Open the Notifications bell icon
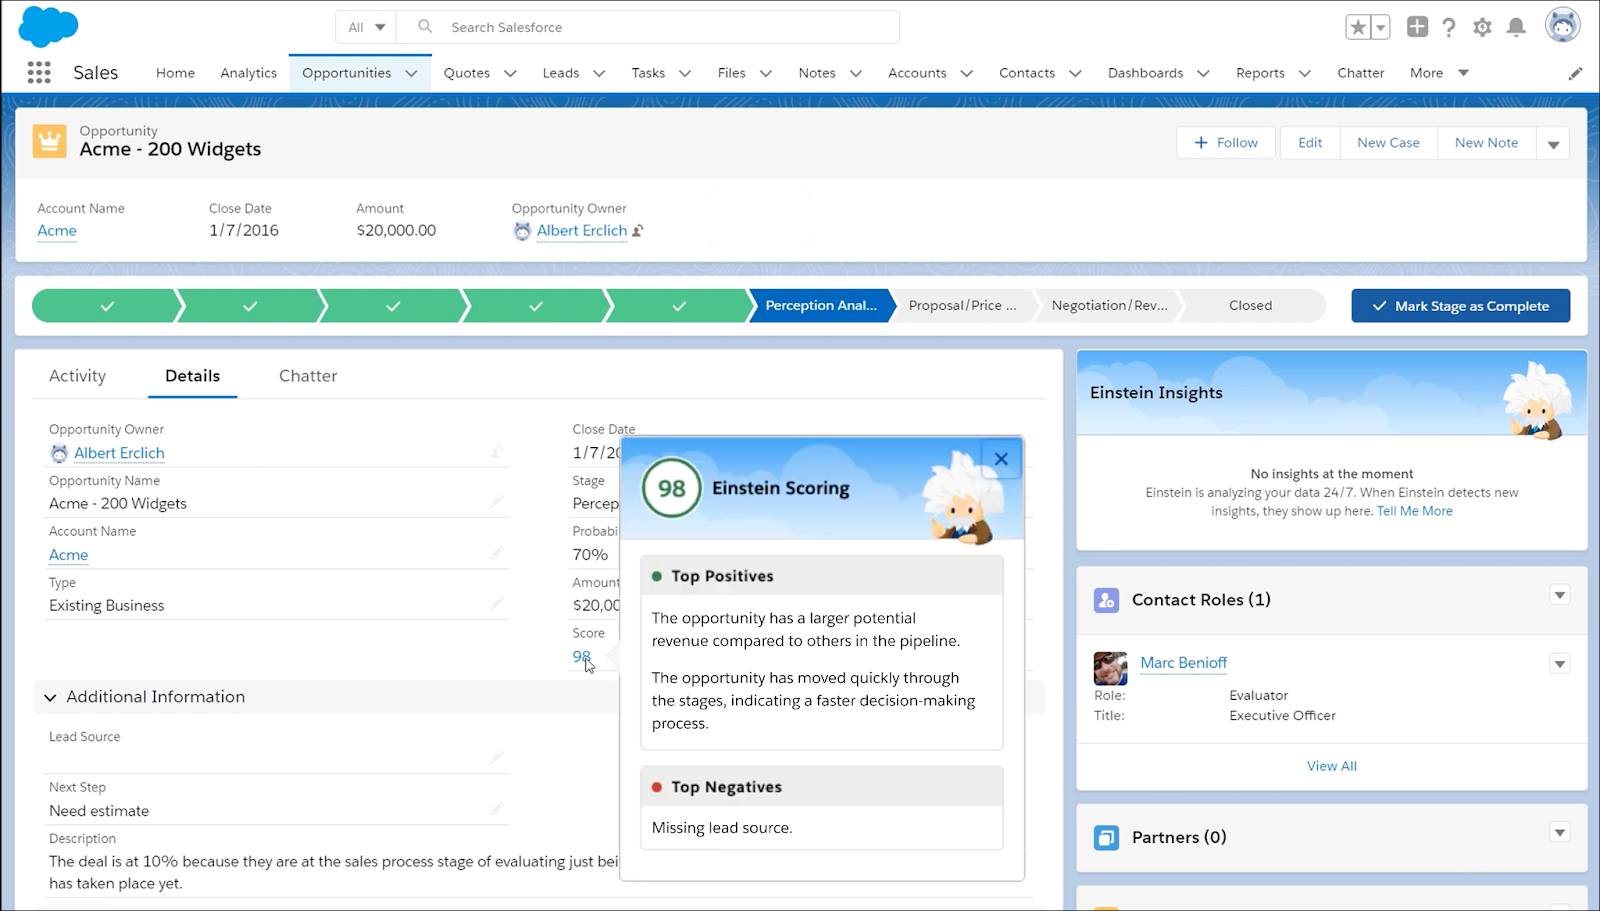The image size is (1600, 911). (1516, 27)
